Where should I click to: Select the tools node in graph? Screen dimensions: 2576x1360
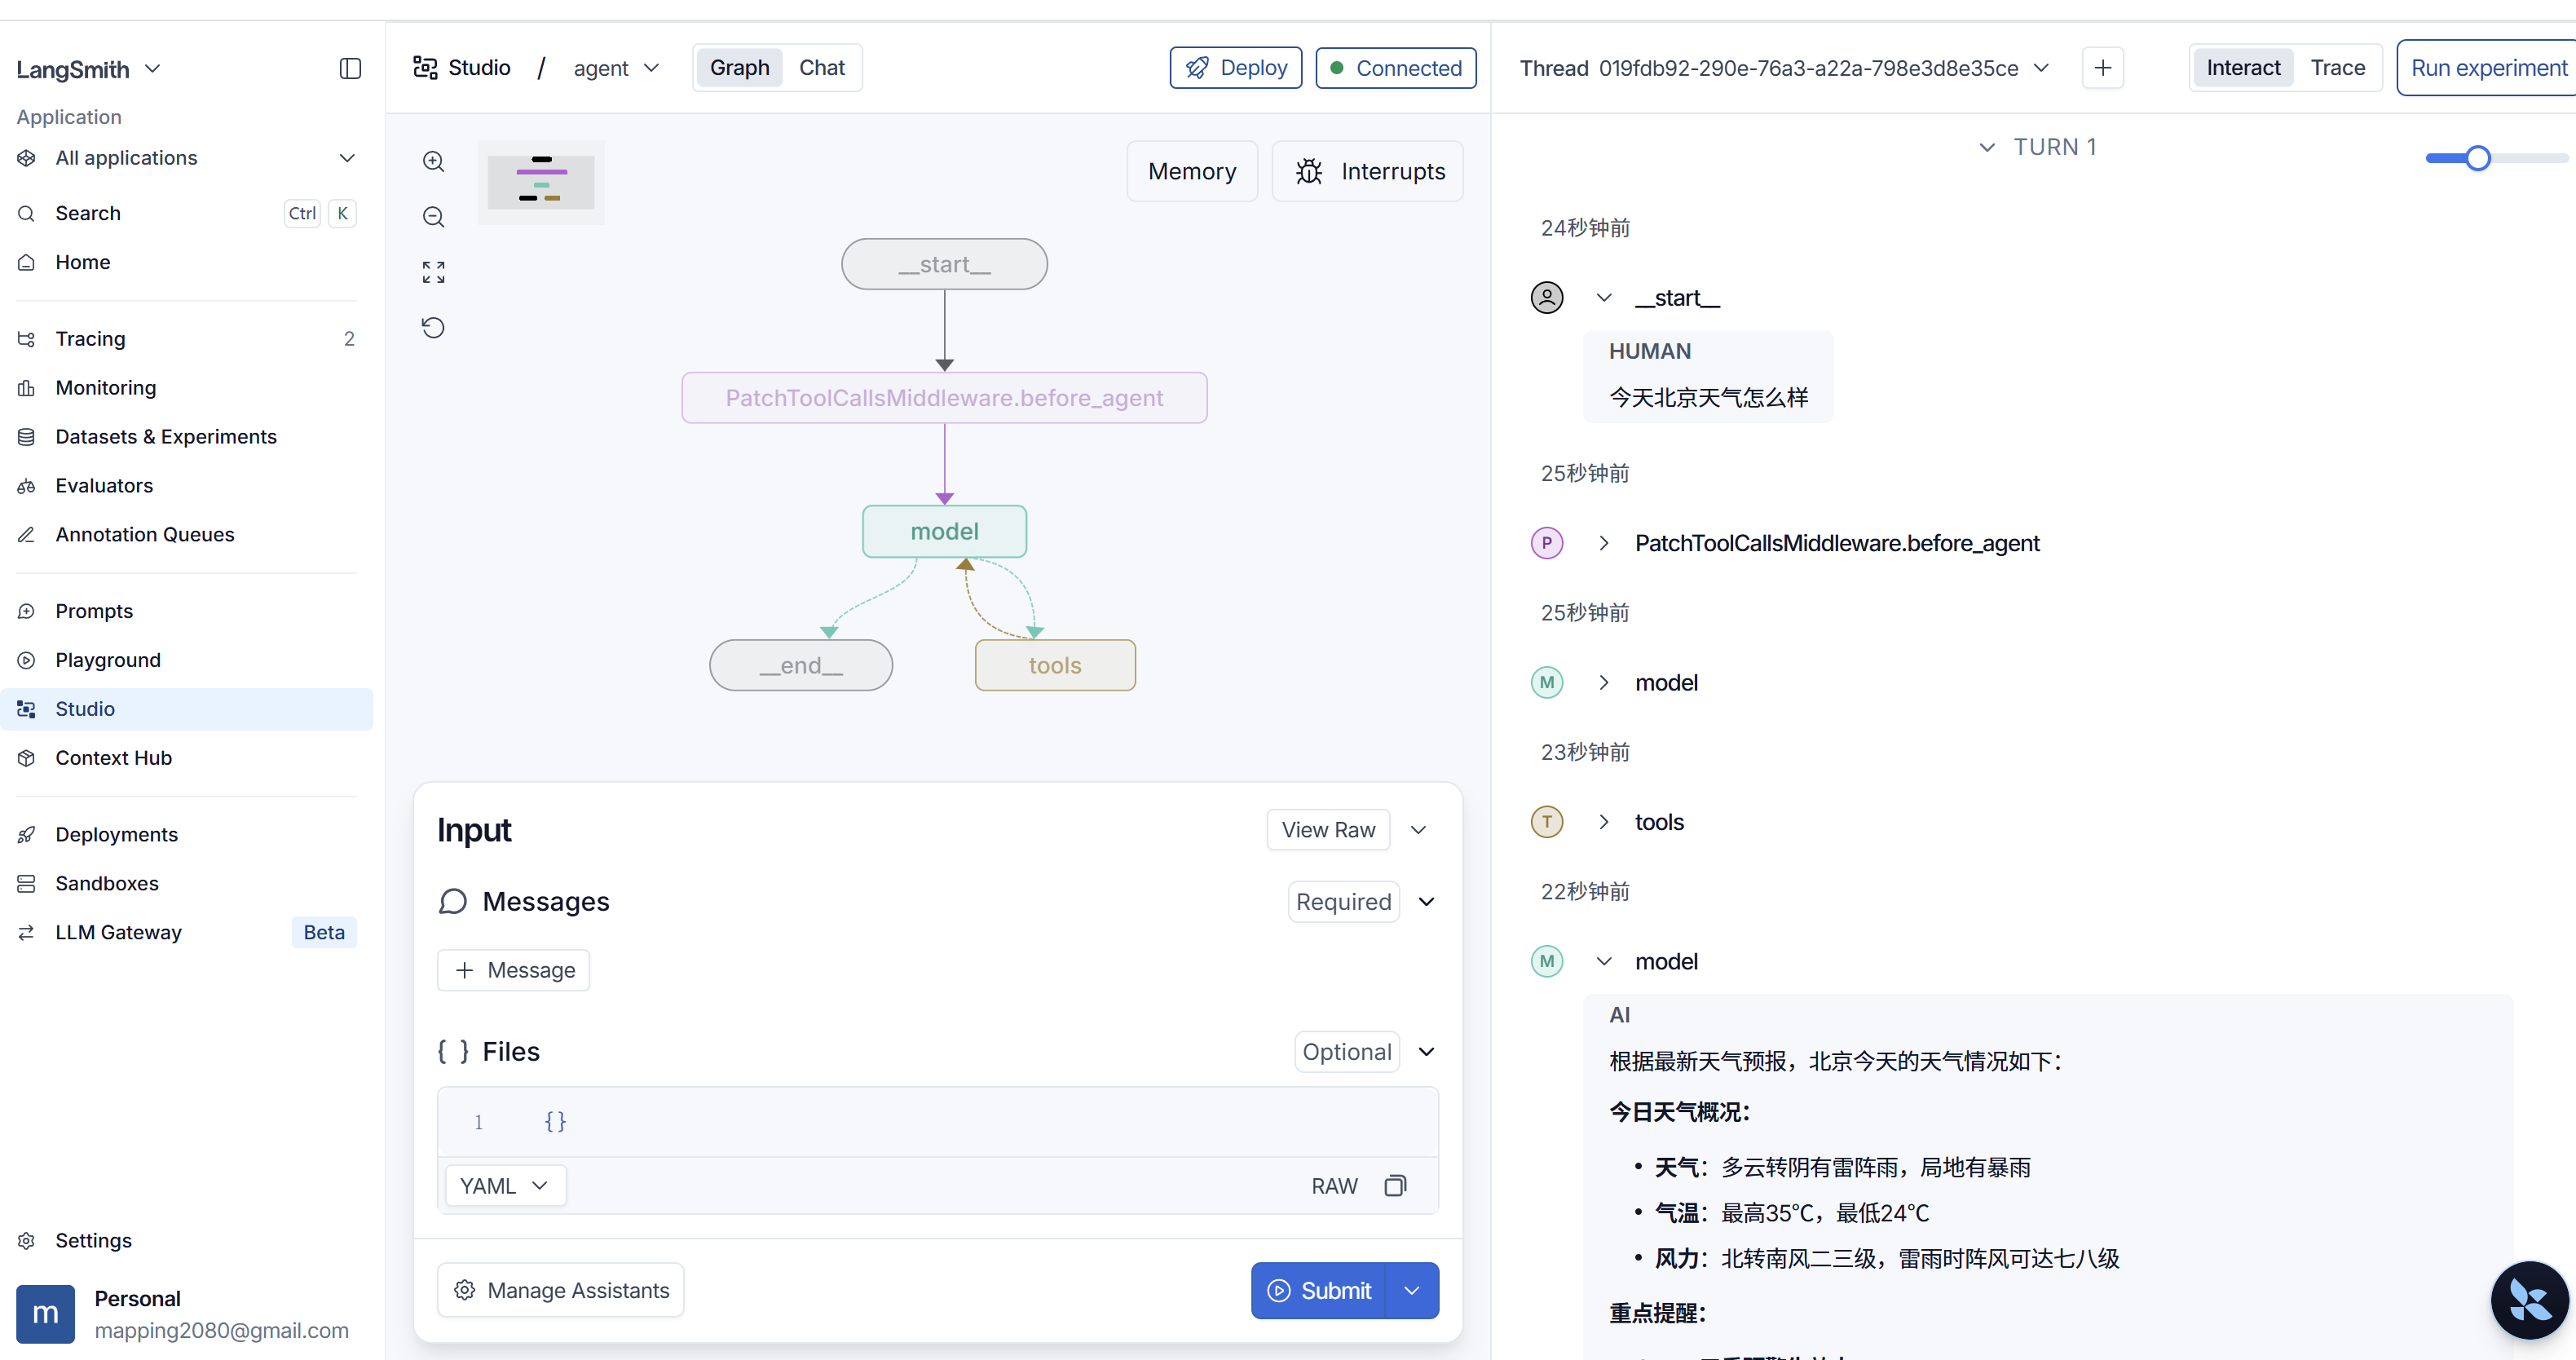[x=1055, y=665]
